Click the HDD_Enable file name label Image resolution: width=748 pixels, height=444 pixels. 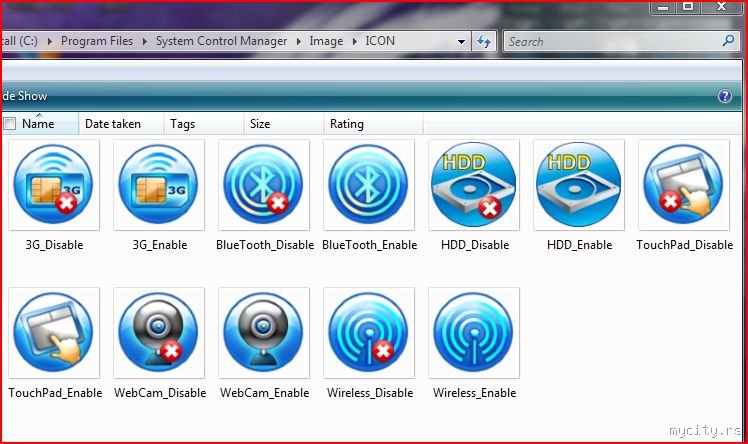pos(580,245)
